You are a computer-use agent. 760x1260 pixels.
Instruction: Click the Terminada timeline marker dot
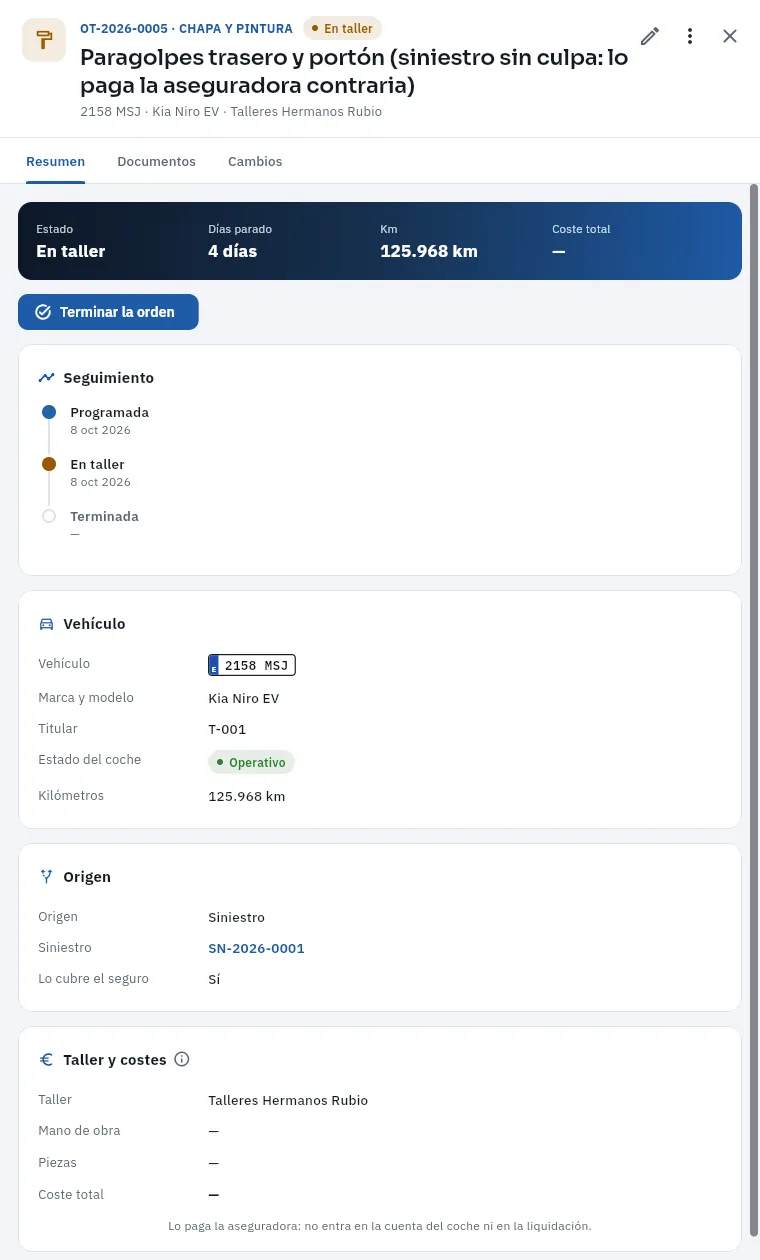(x=49, y=516)
